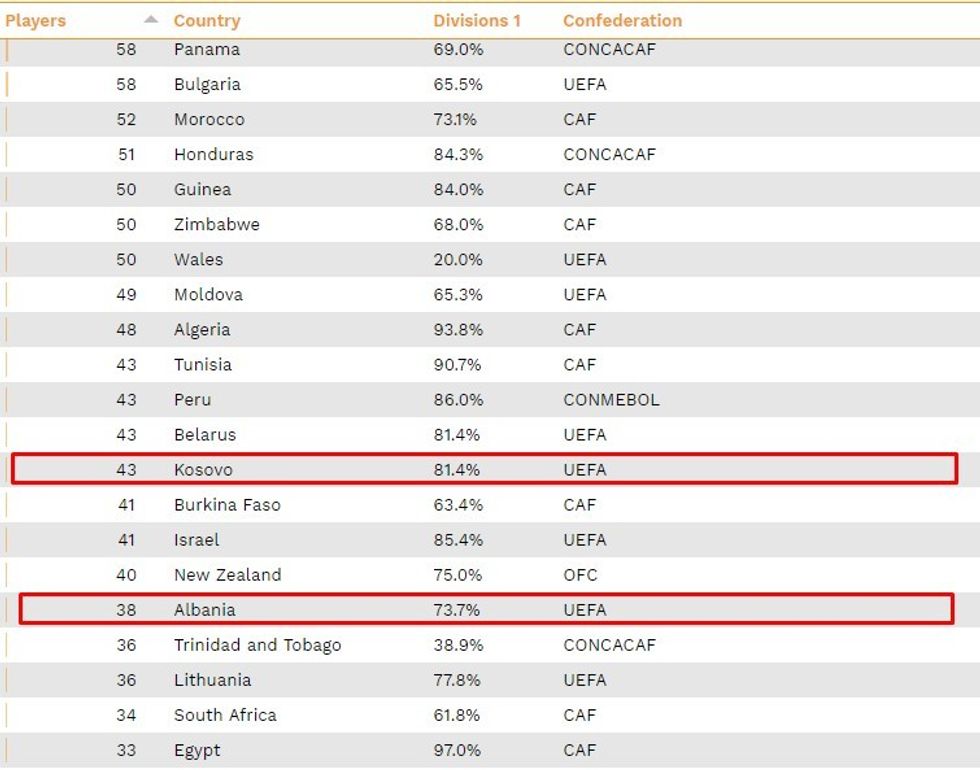
Task: Select the OFC confederation cell
Action: [x=580, y=574]
